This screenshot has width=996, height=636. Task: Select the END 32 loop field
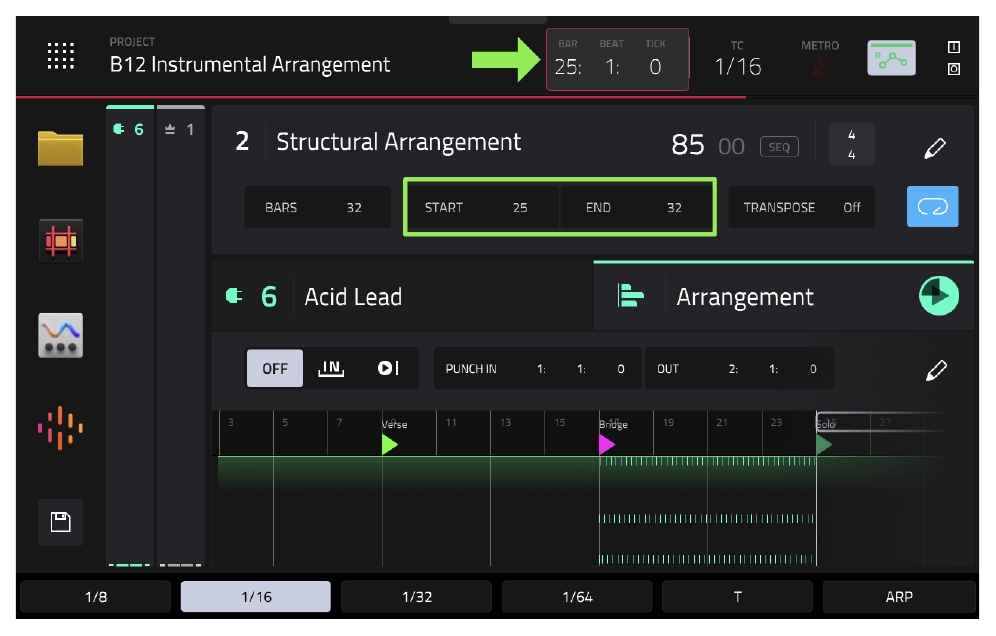click(636, 207)
